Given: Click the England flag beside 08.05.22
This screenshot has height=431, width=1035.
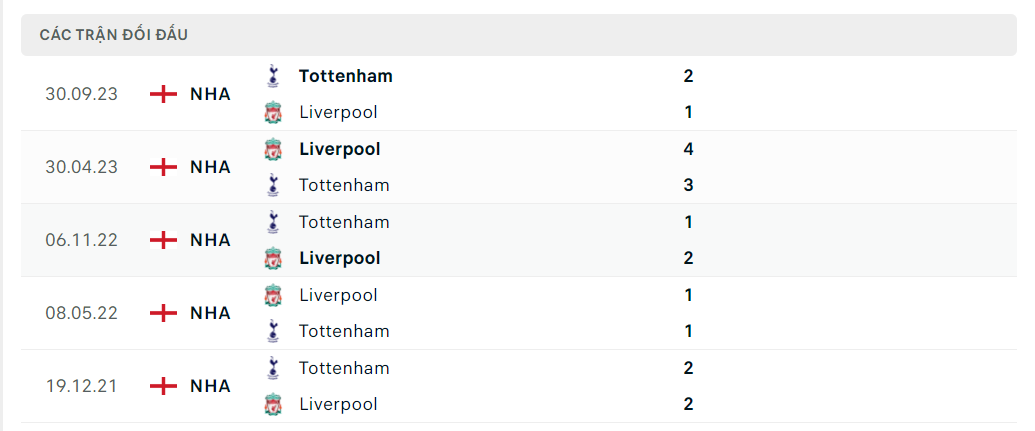Looking at the screenshot, I should pos(163,313).
